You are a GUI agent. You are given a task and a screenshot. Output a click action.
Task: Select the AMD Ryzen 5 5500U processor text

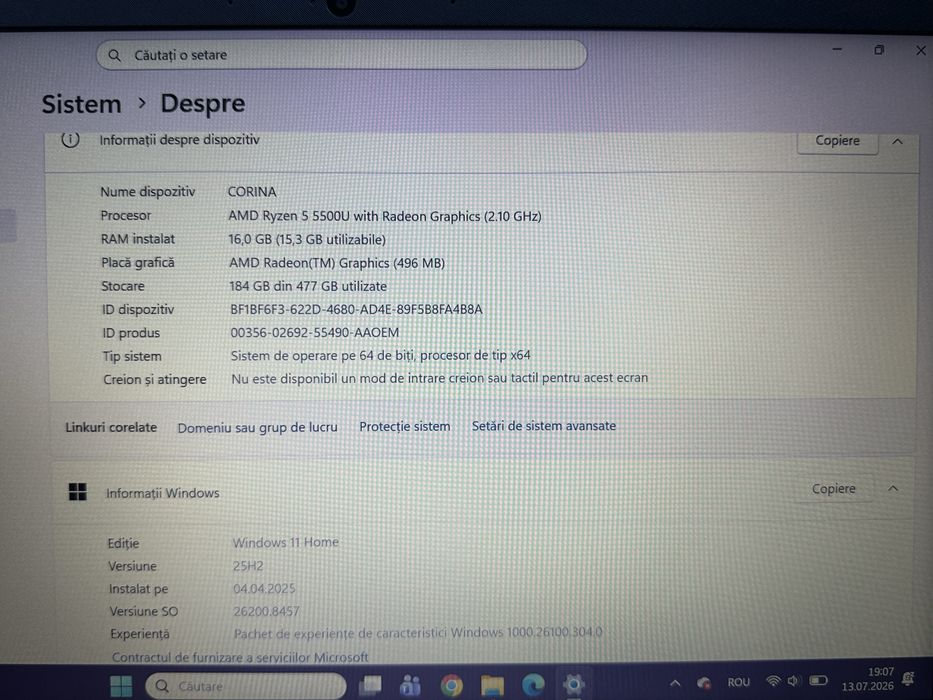[x=385, y=216]
